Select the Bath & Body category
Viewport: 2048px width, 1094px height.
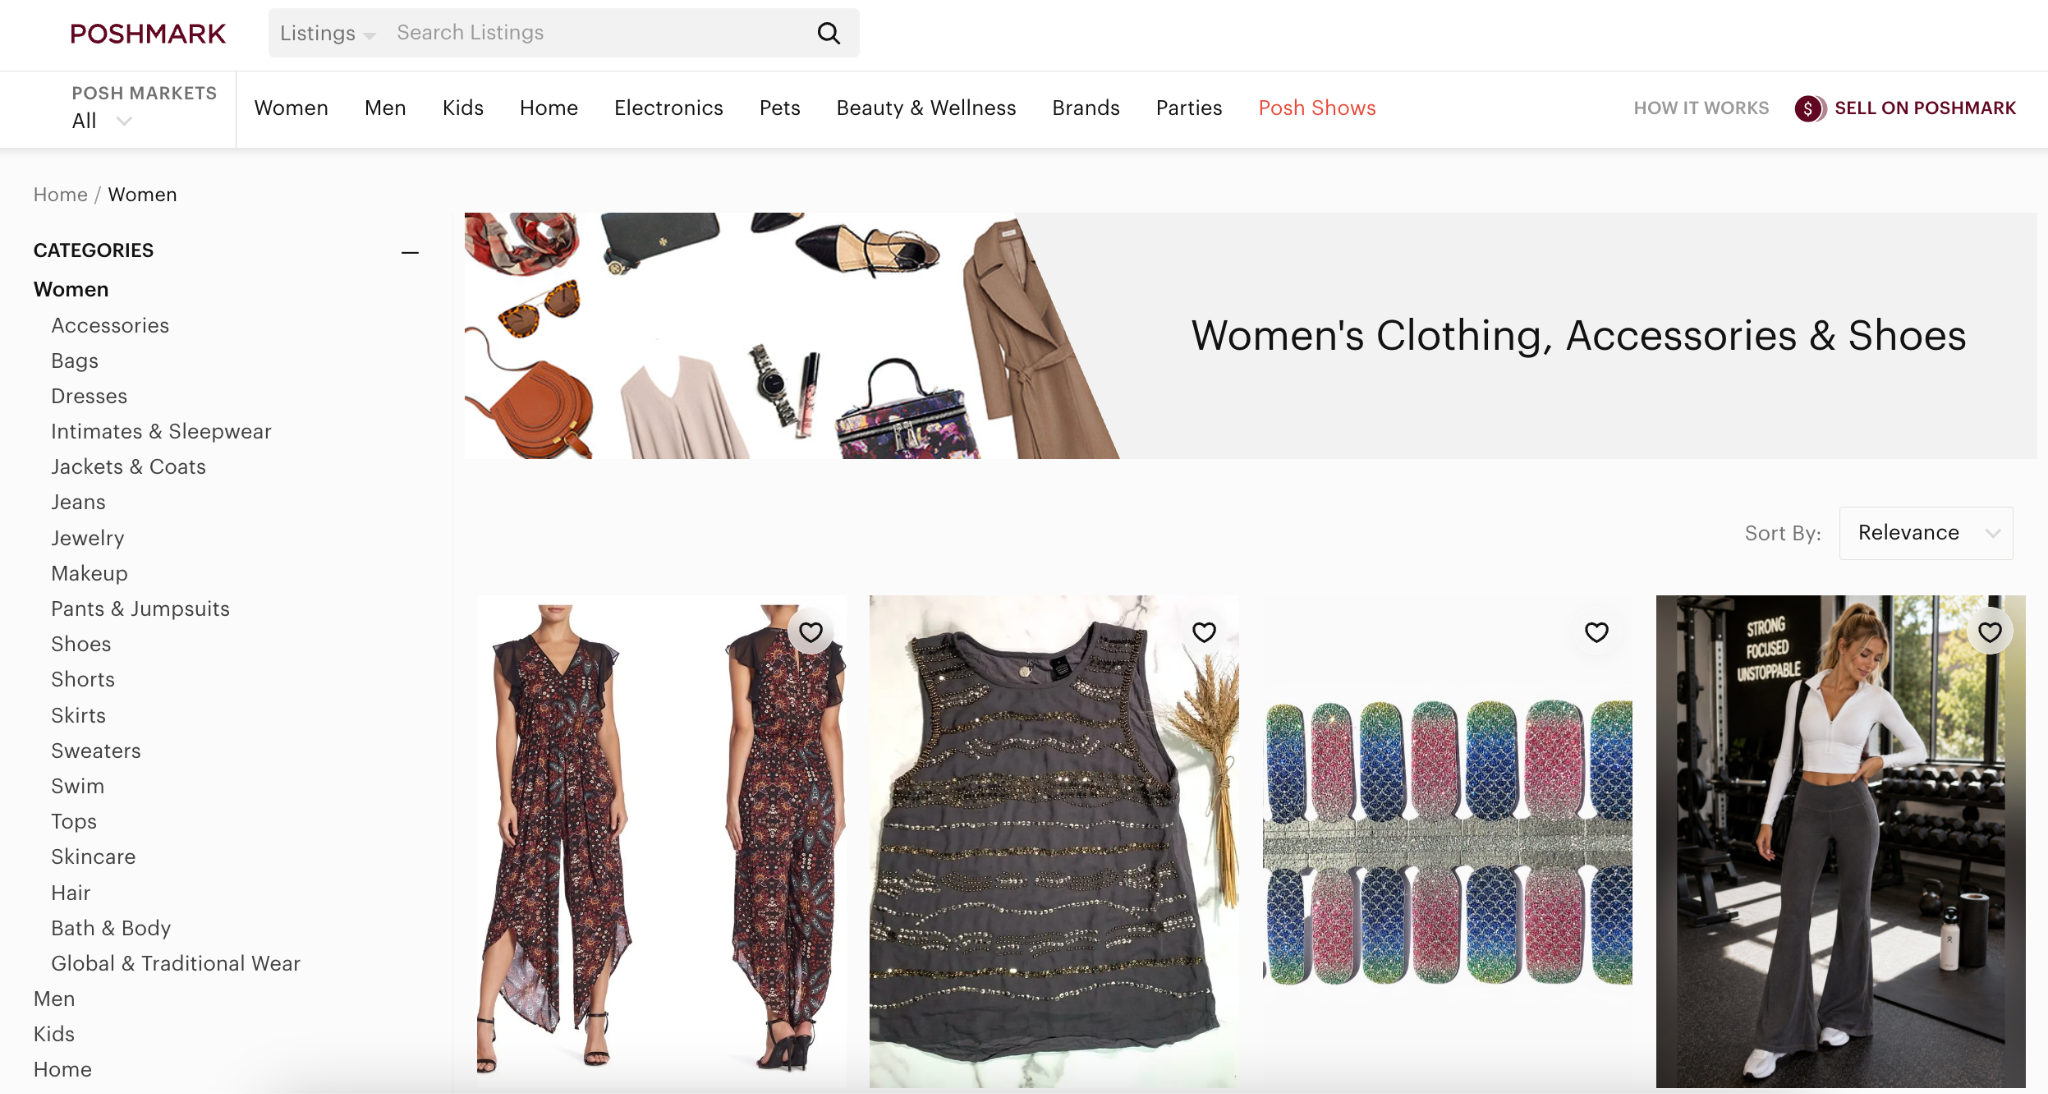(111, 928)
